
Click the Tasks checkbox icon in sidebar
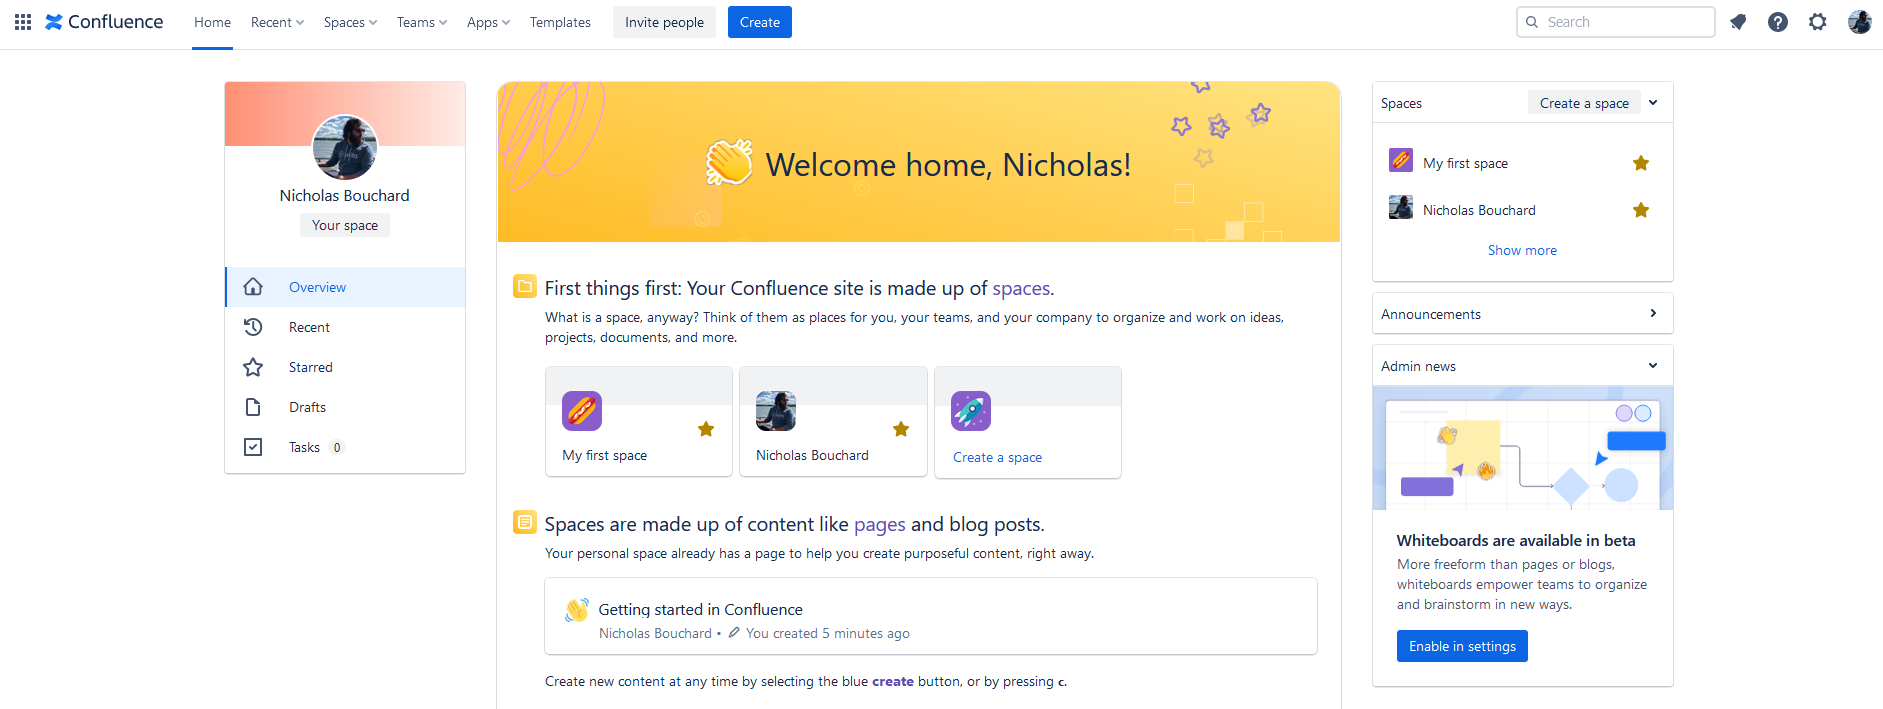coord(253,447)
